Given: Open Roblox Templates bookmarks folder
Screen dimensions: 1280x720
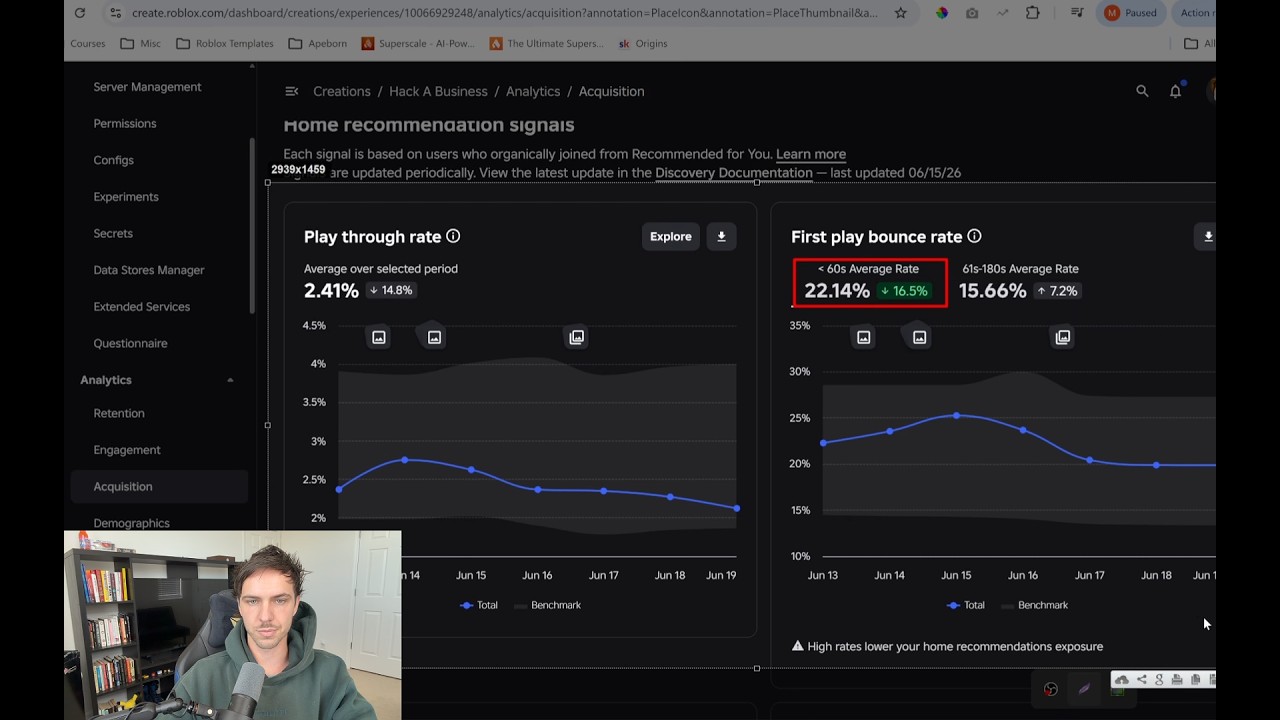Looking at the screenshot, I should 224,43.
